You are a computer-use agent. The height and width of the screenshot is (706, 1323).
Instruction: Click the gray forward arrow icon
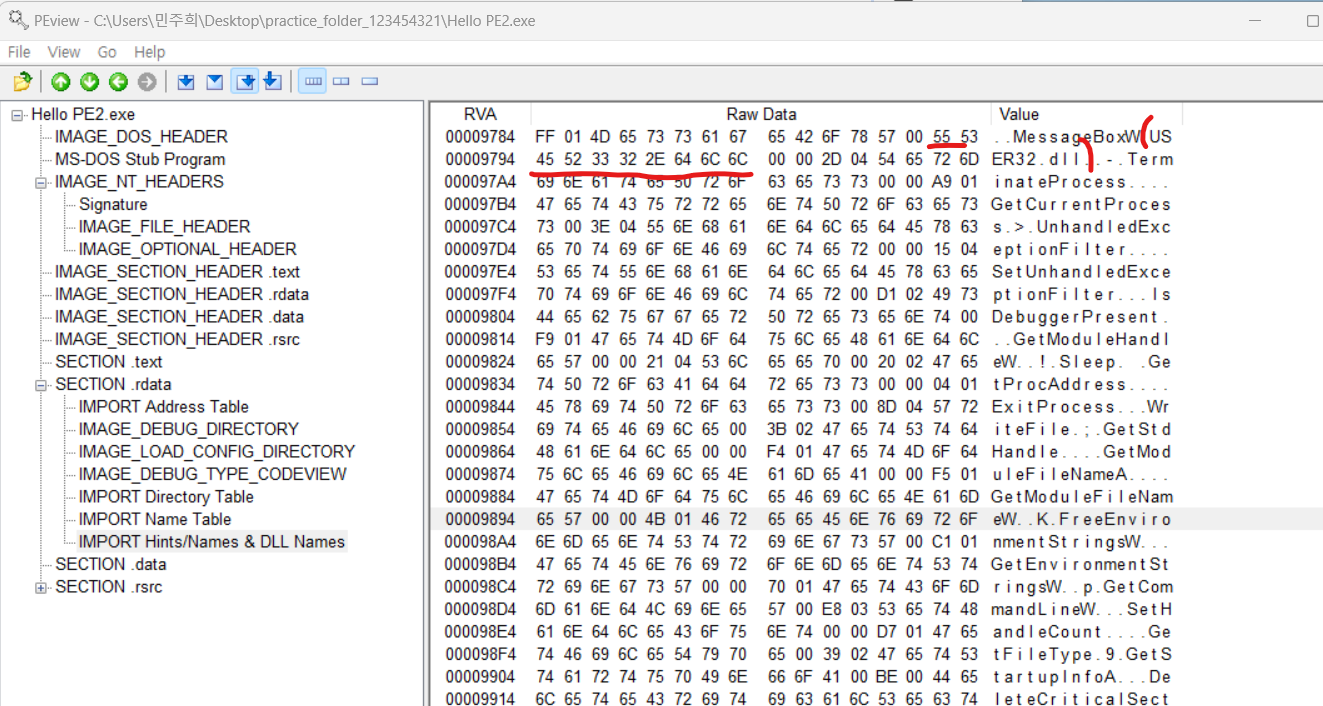(x=147, y=82)
